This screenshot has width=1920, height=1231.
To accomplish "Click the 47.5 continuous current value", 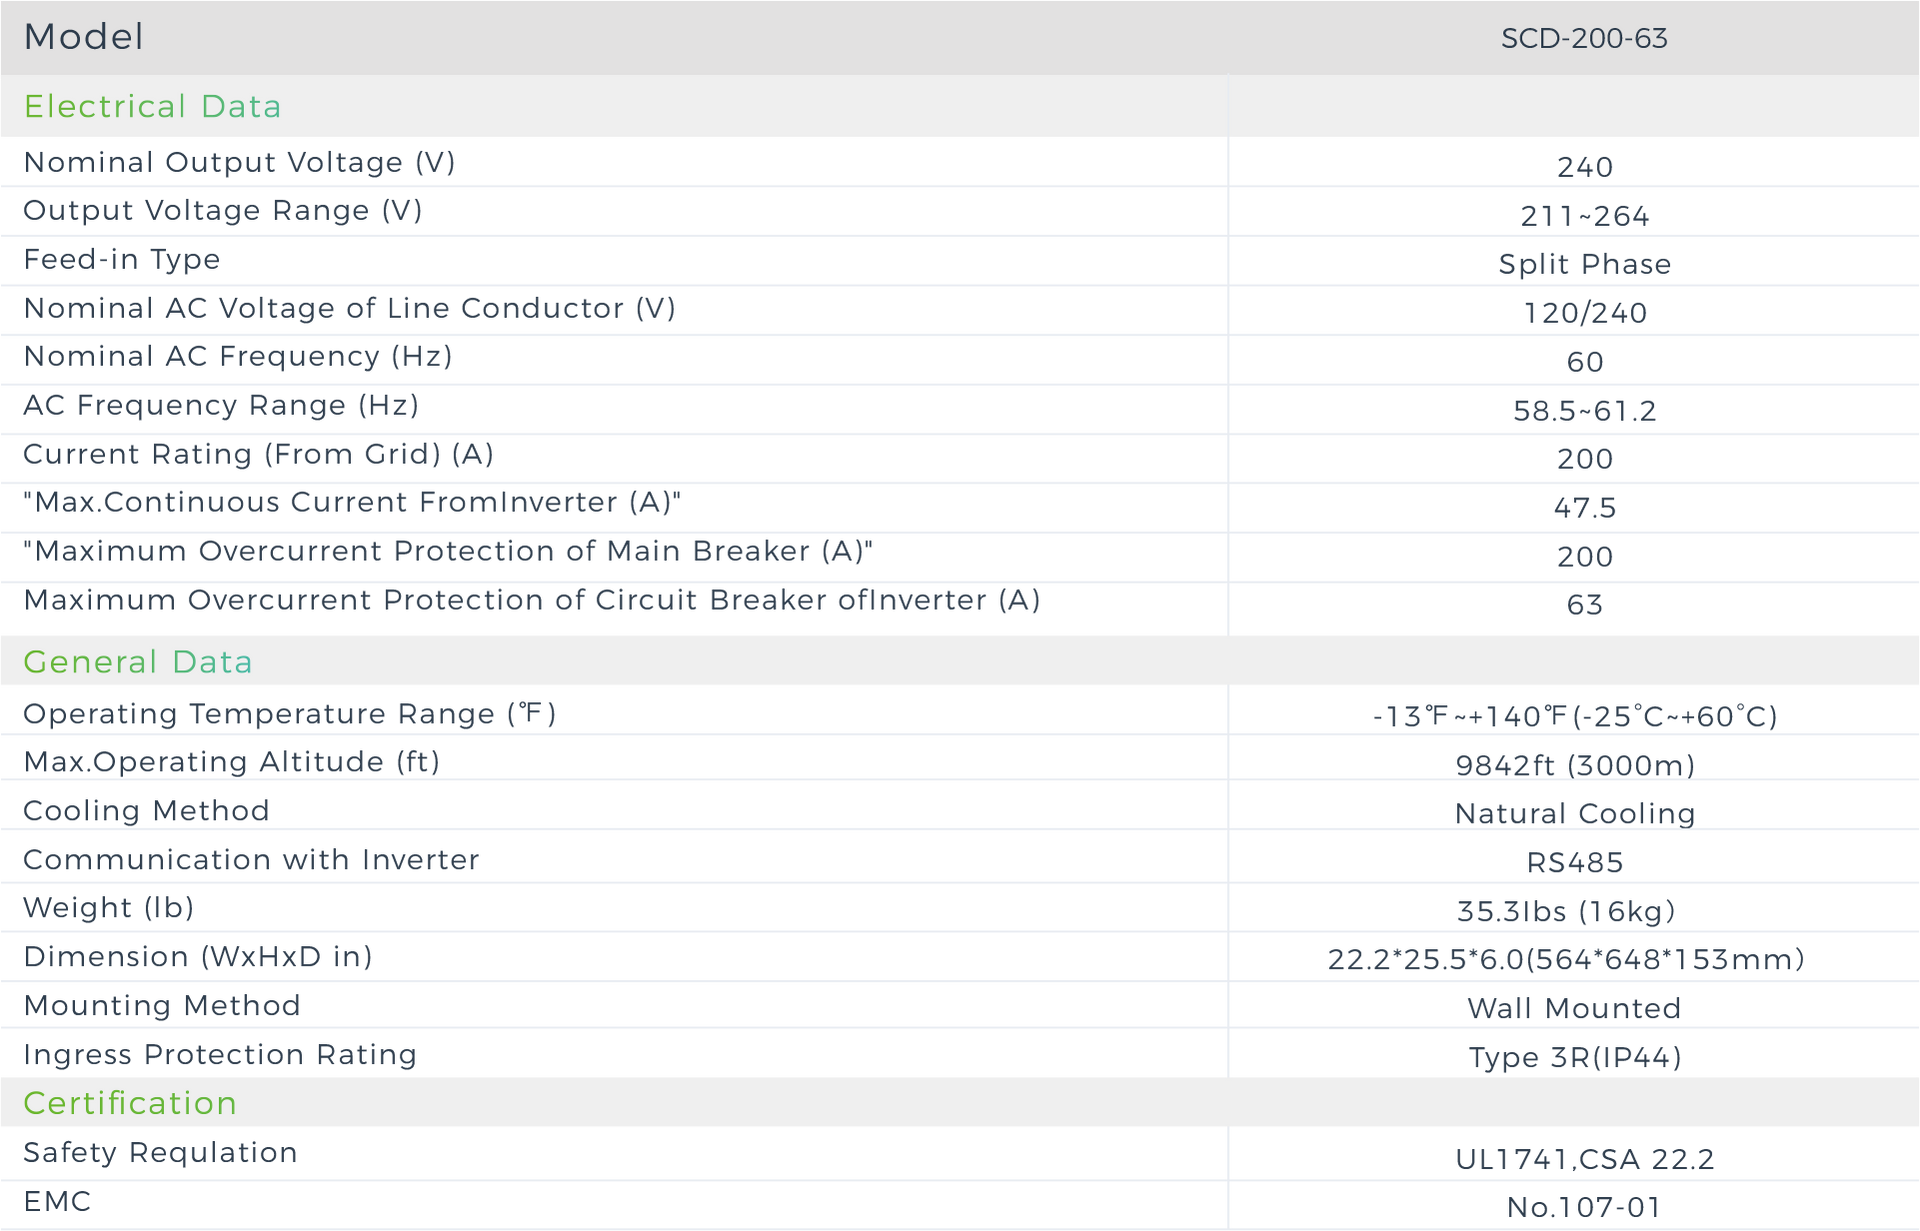I will tap(1584, 508).
